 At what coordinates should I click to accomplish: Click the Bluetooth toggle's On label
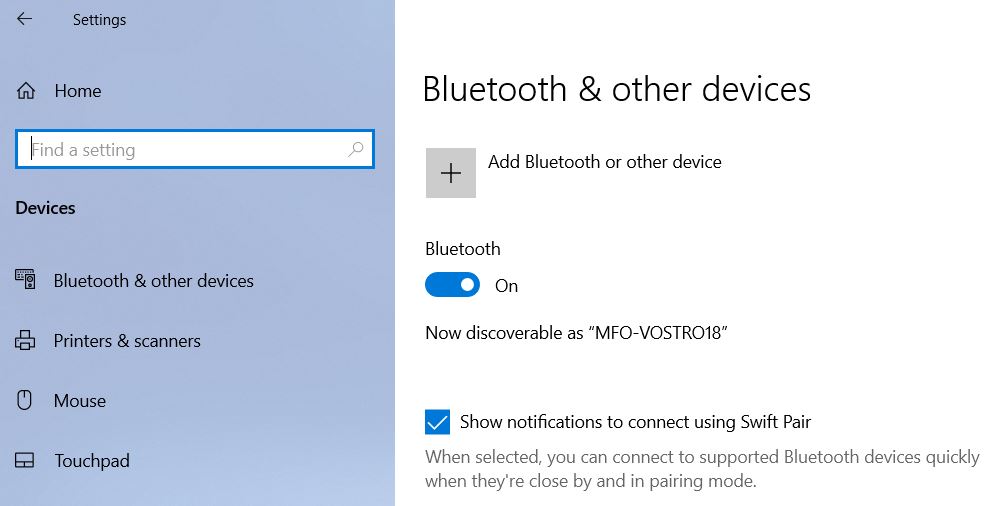507,286
